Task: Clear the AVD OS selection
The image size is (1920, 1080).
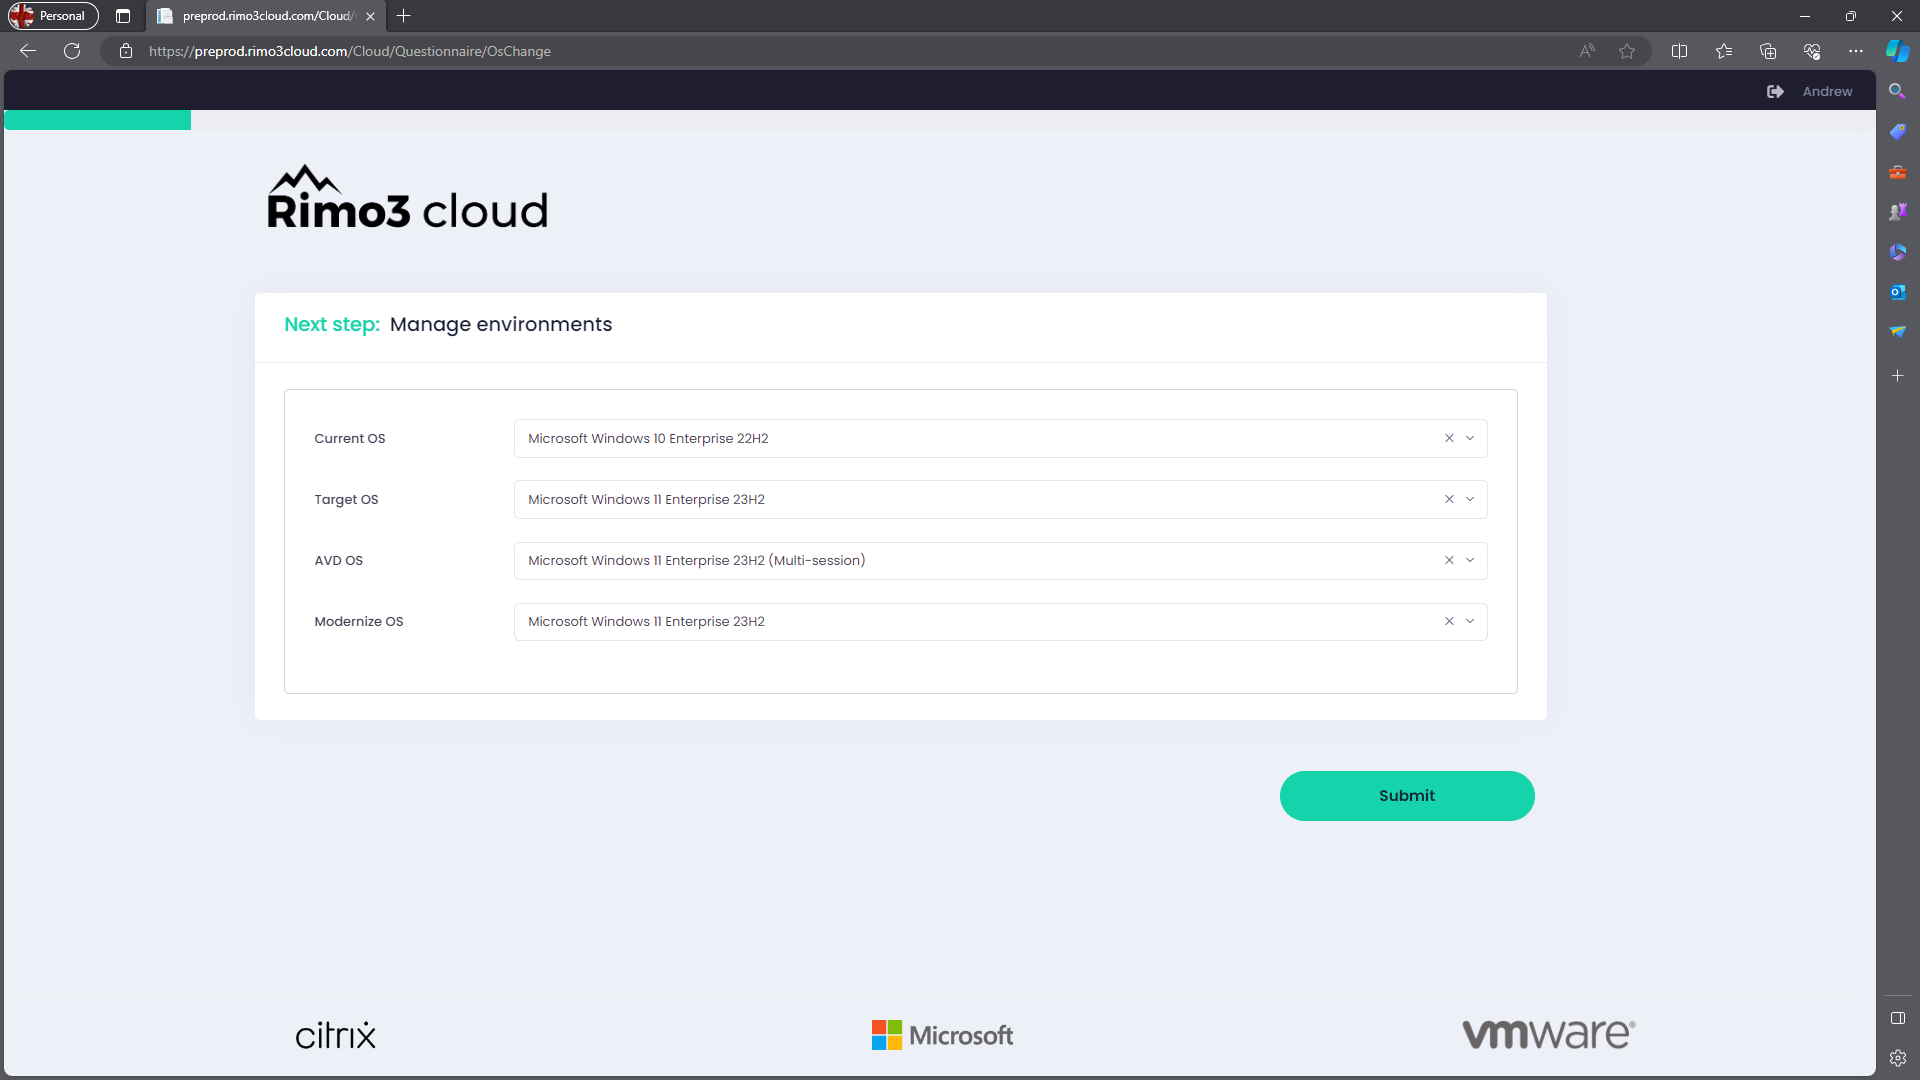Action: click(1449, 560)
